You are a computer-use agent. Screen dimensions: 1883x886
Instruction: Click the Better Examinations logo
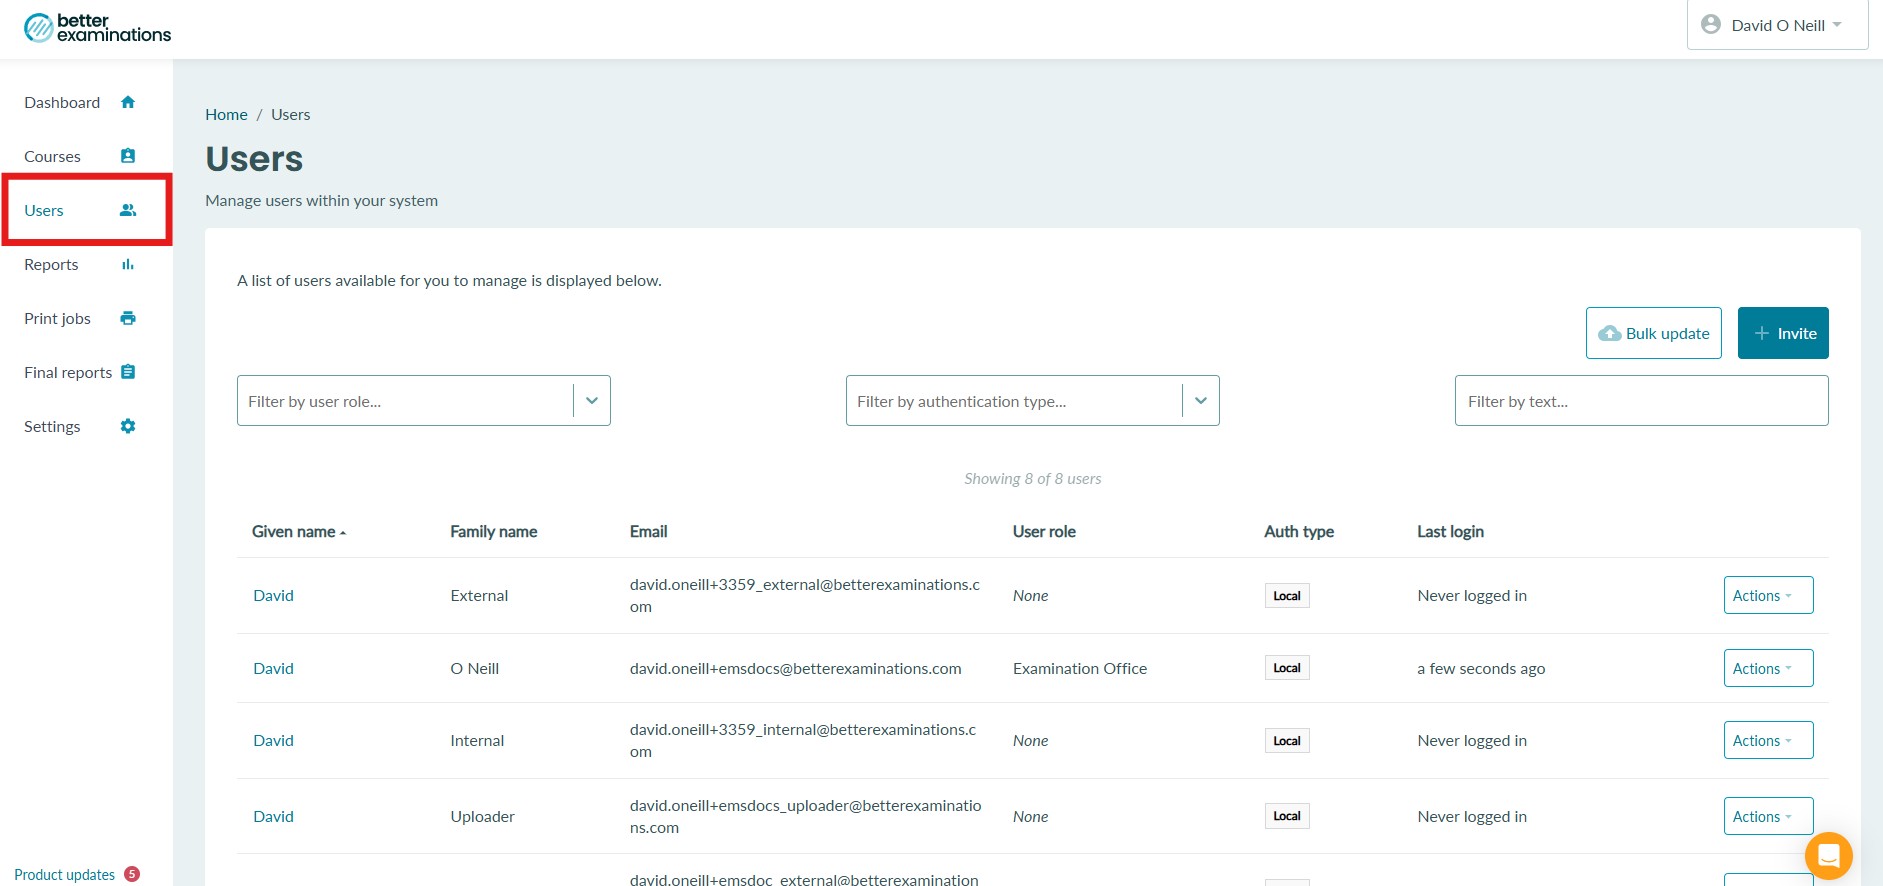[97, 28]
